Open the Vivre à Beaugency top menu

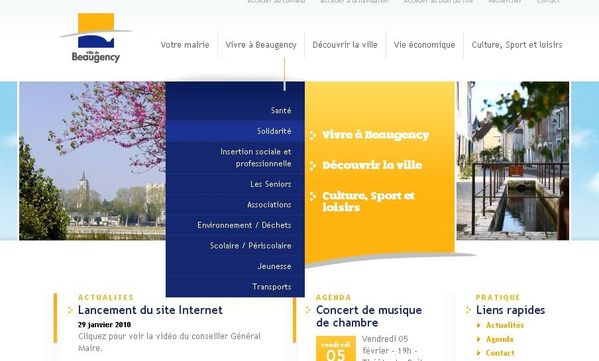click(x=261, y=45)
